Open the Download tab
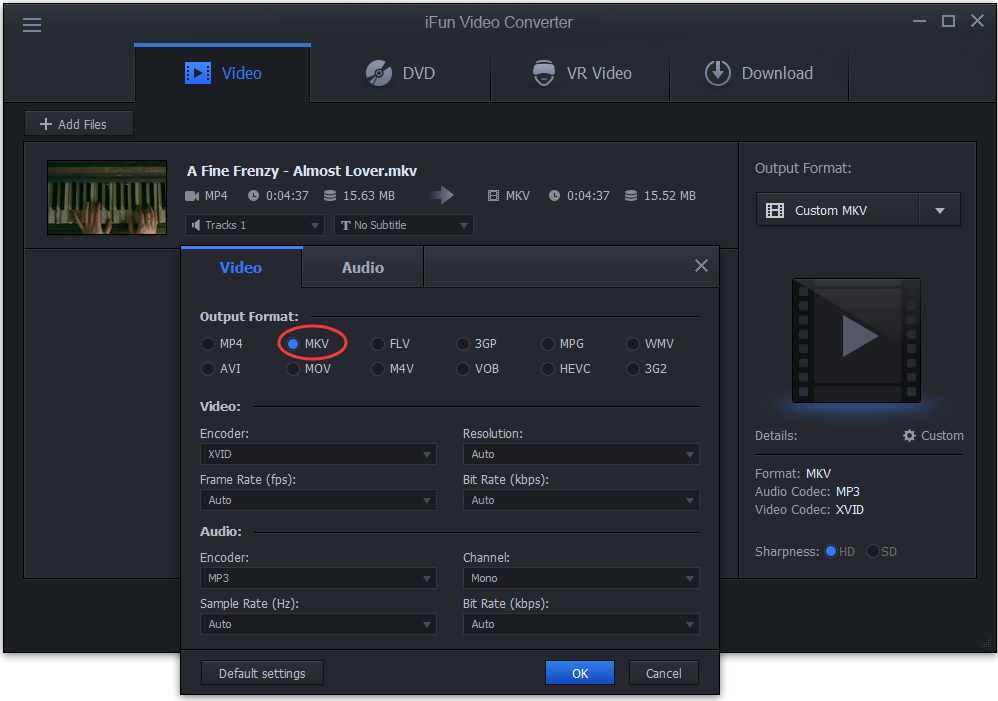The image size is (998, 701). 759,73
